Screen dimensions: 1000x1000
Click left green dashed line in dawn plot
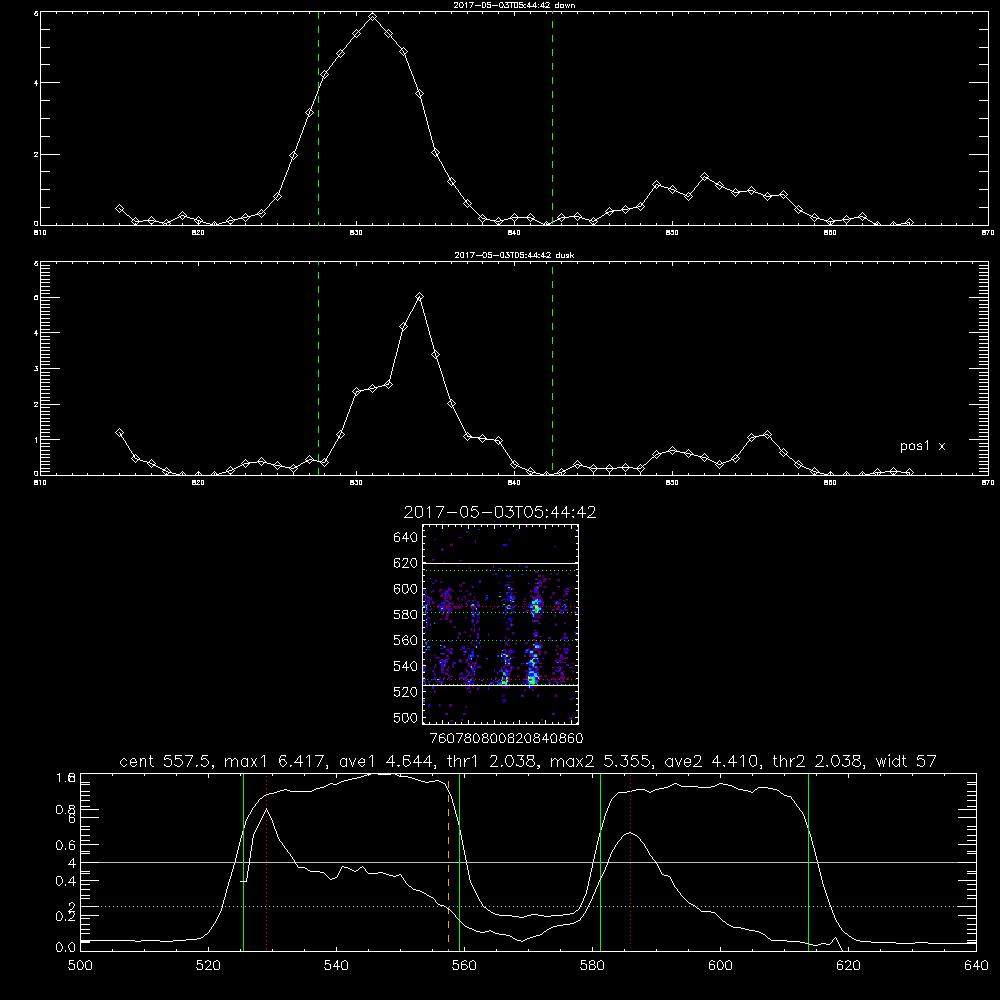point(318,121)
